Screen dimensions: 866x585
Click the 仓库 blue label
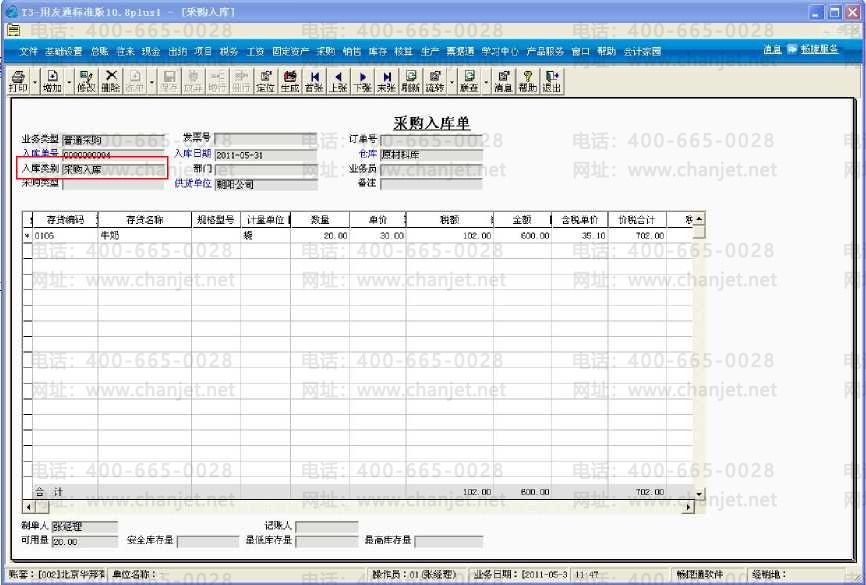(x=367, y=153)
